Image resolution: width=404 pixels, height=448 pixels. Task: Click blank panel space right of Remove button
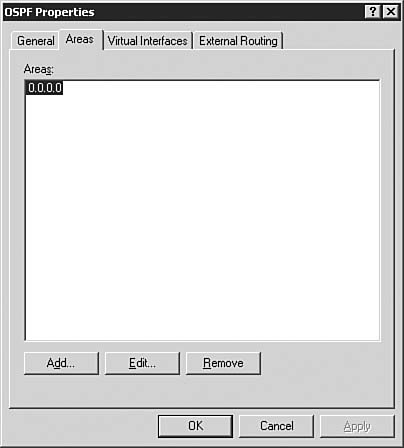tap(327, 363)
